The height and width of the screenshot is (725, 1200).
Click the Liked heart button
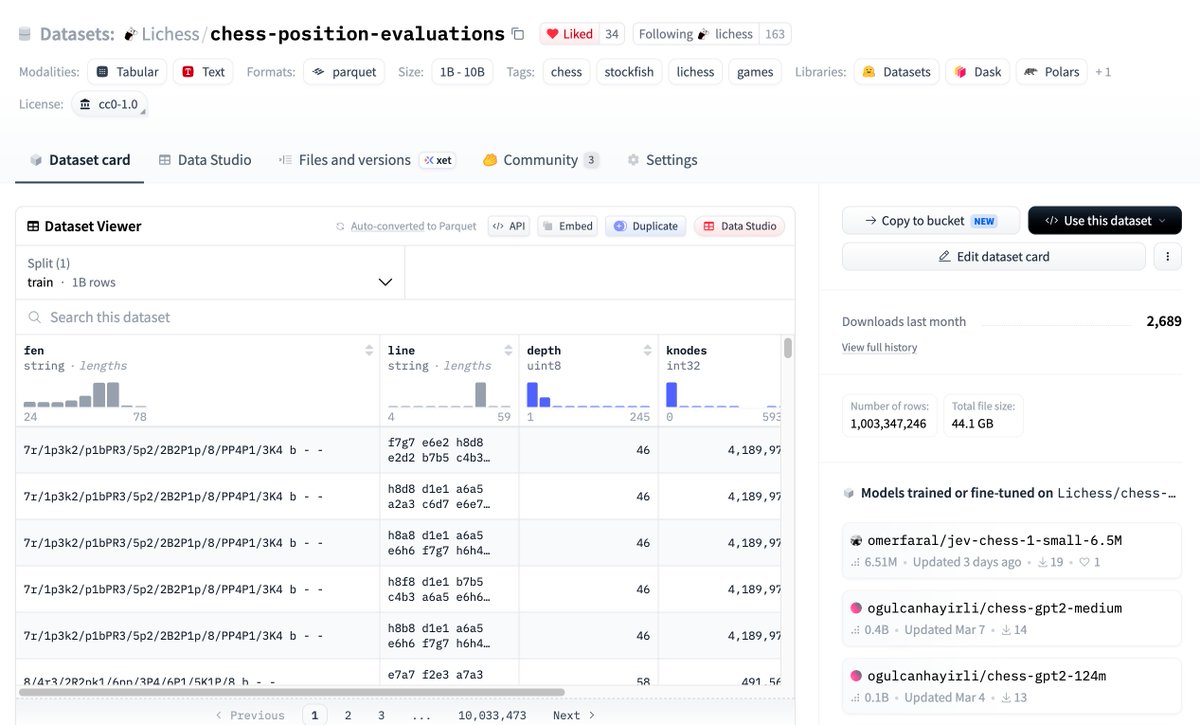pyautogui.click(x=569, y=34)
